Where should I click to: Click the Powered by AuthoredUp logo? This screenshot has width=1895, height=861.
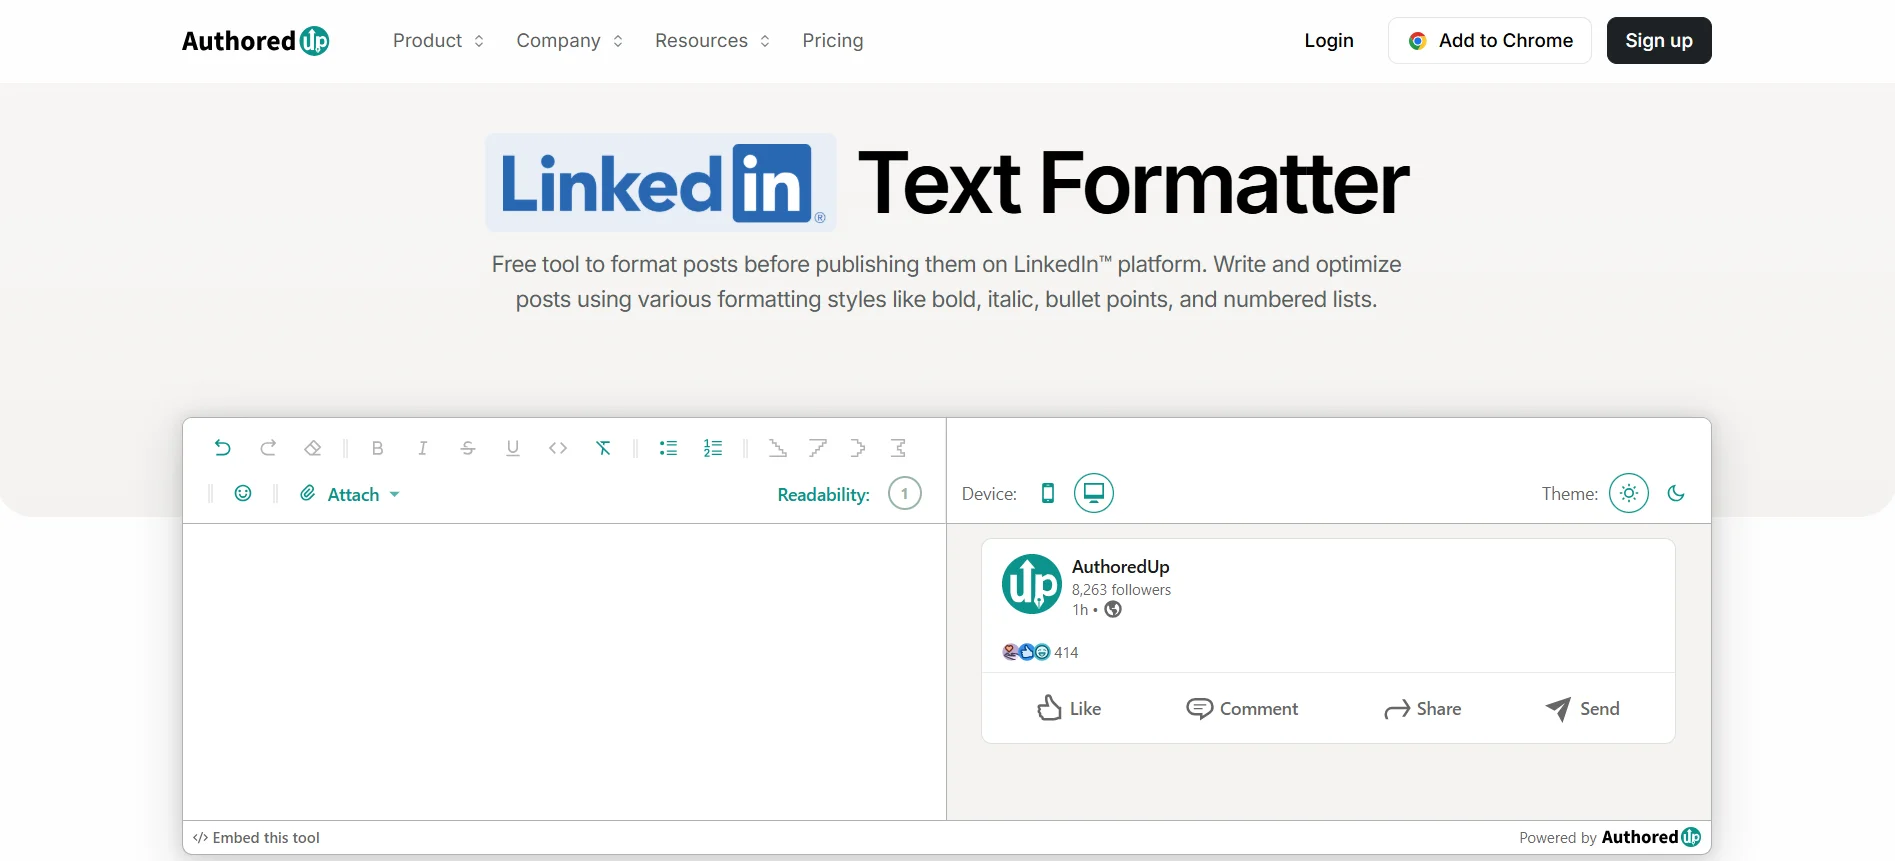click(1651, 837)
